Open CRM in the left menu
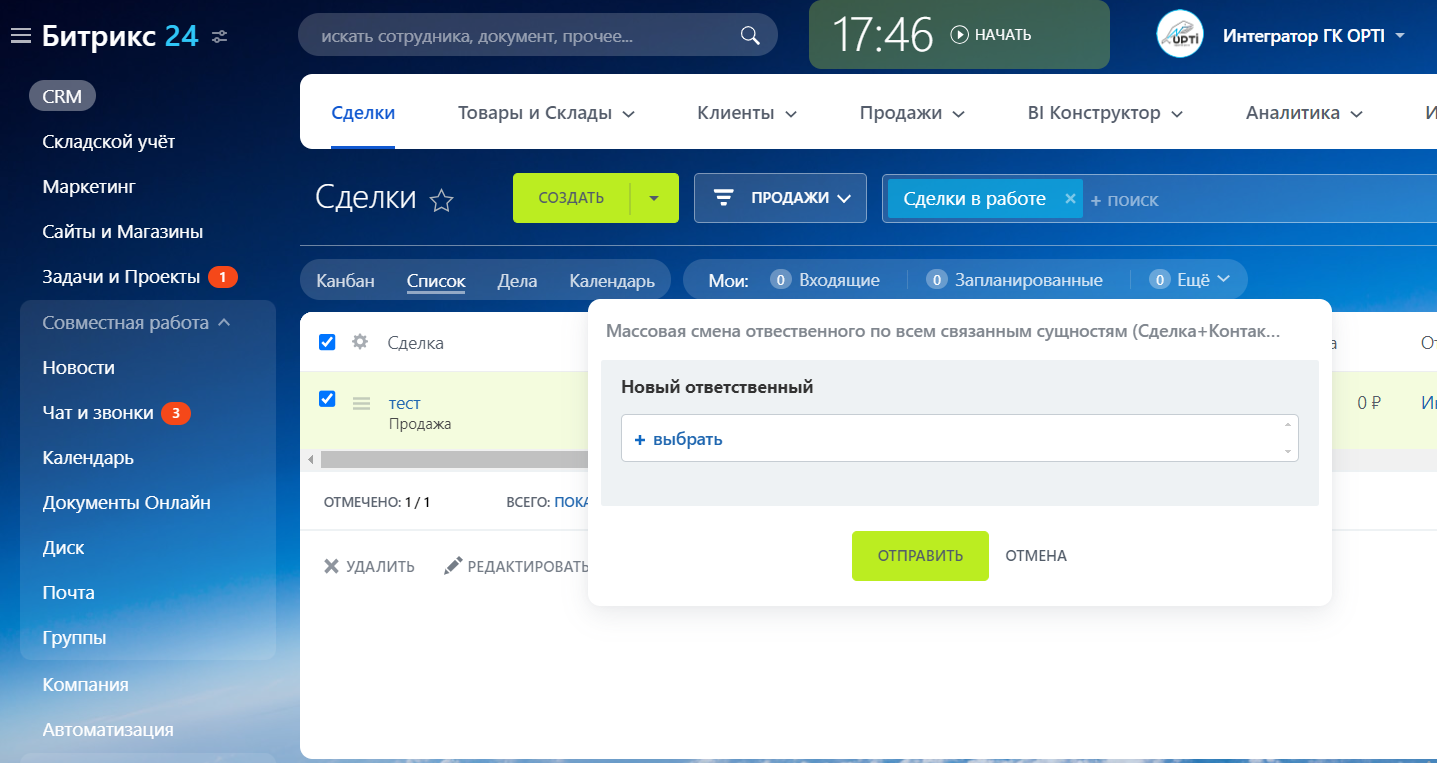1437x763 pixels. [x=63, y=97]
